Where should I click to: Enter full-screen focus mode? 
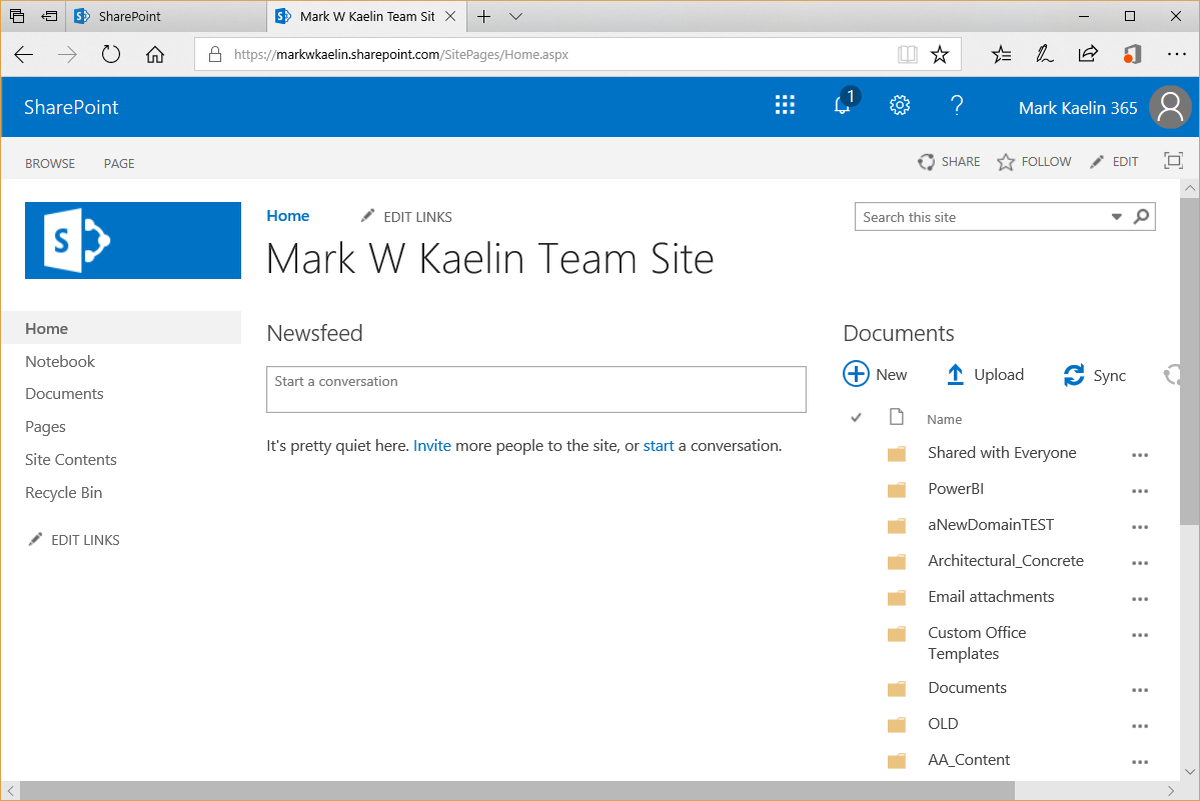pyautogui.click(x=1172, y=160)
